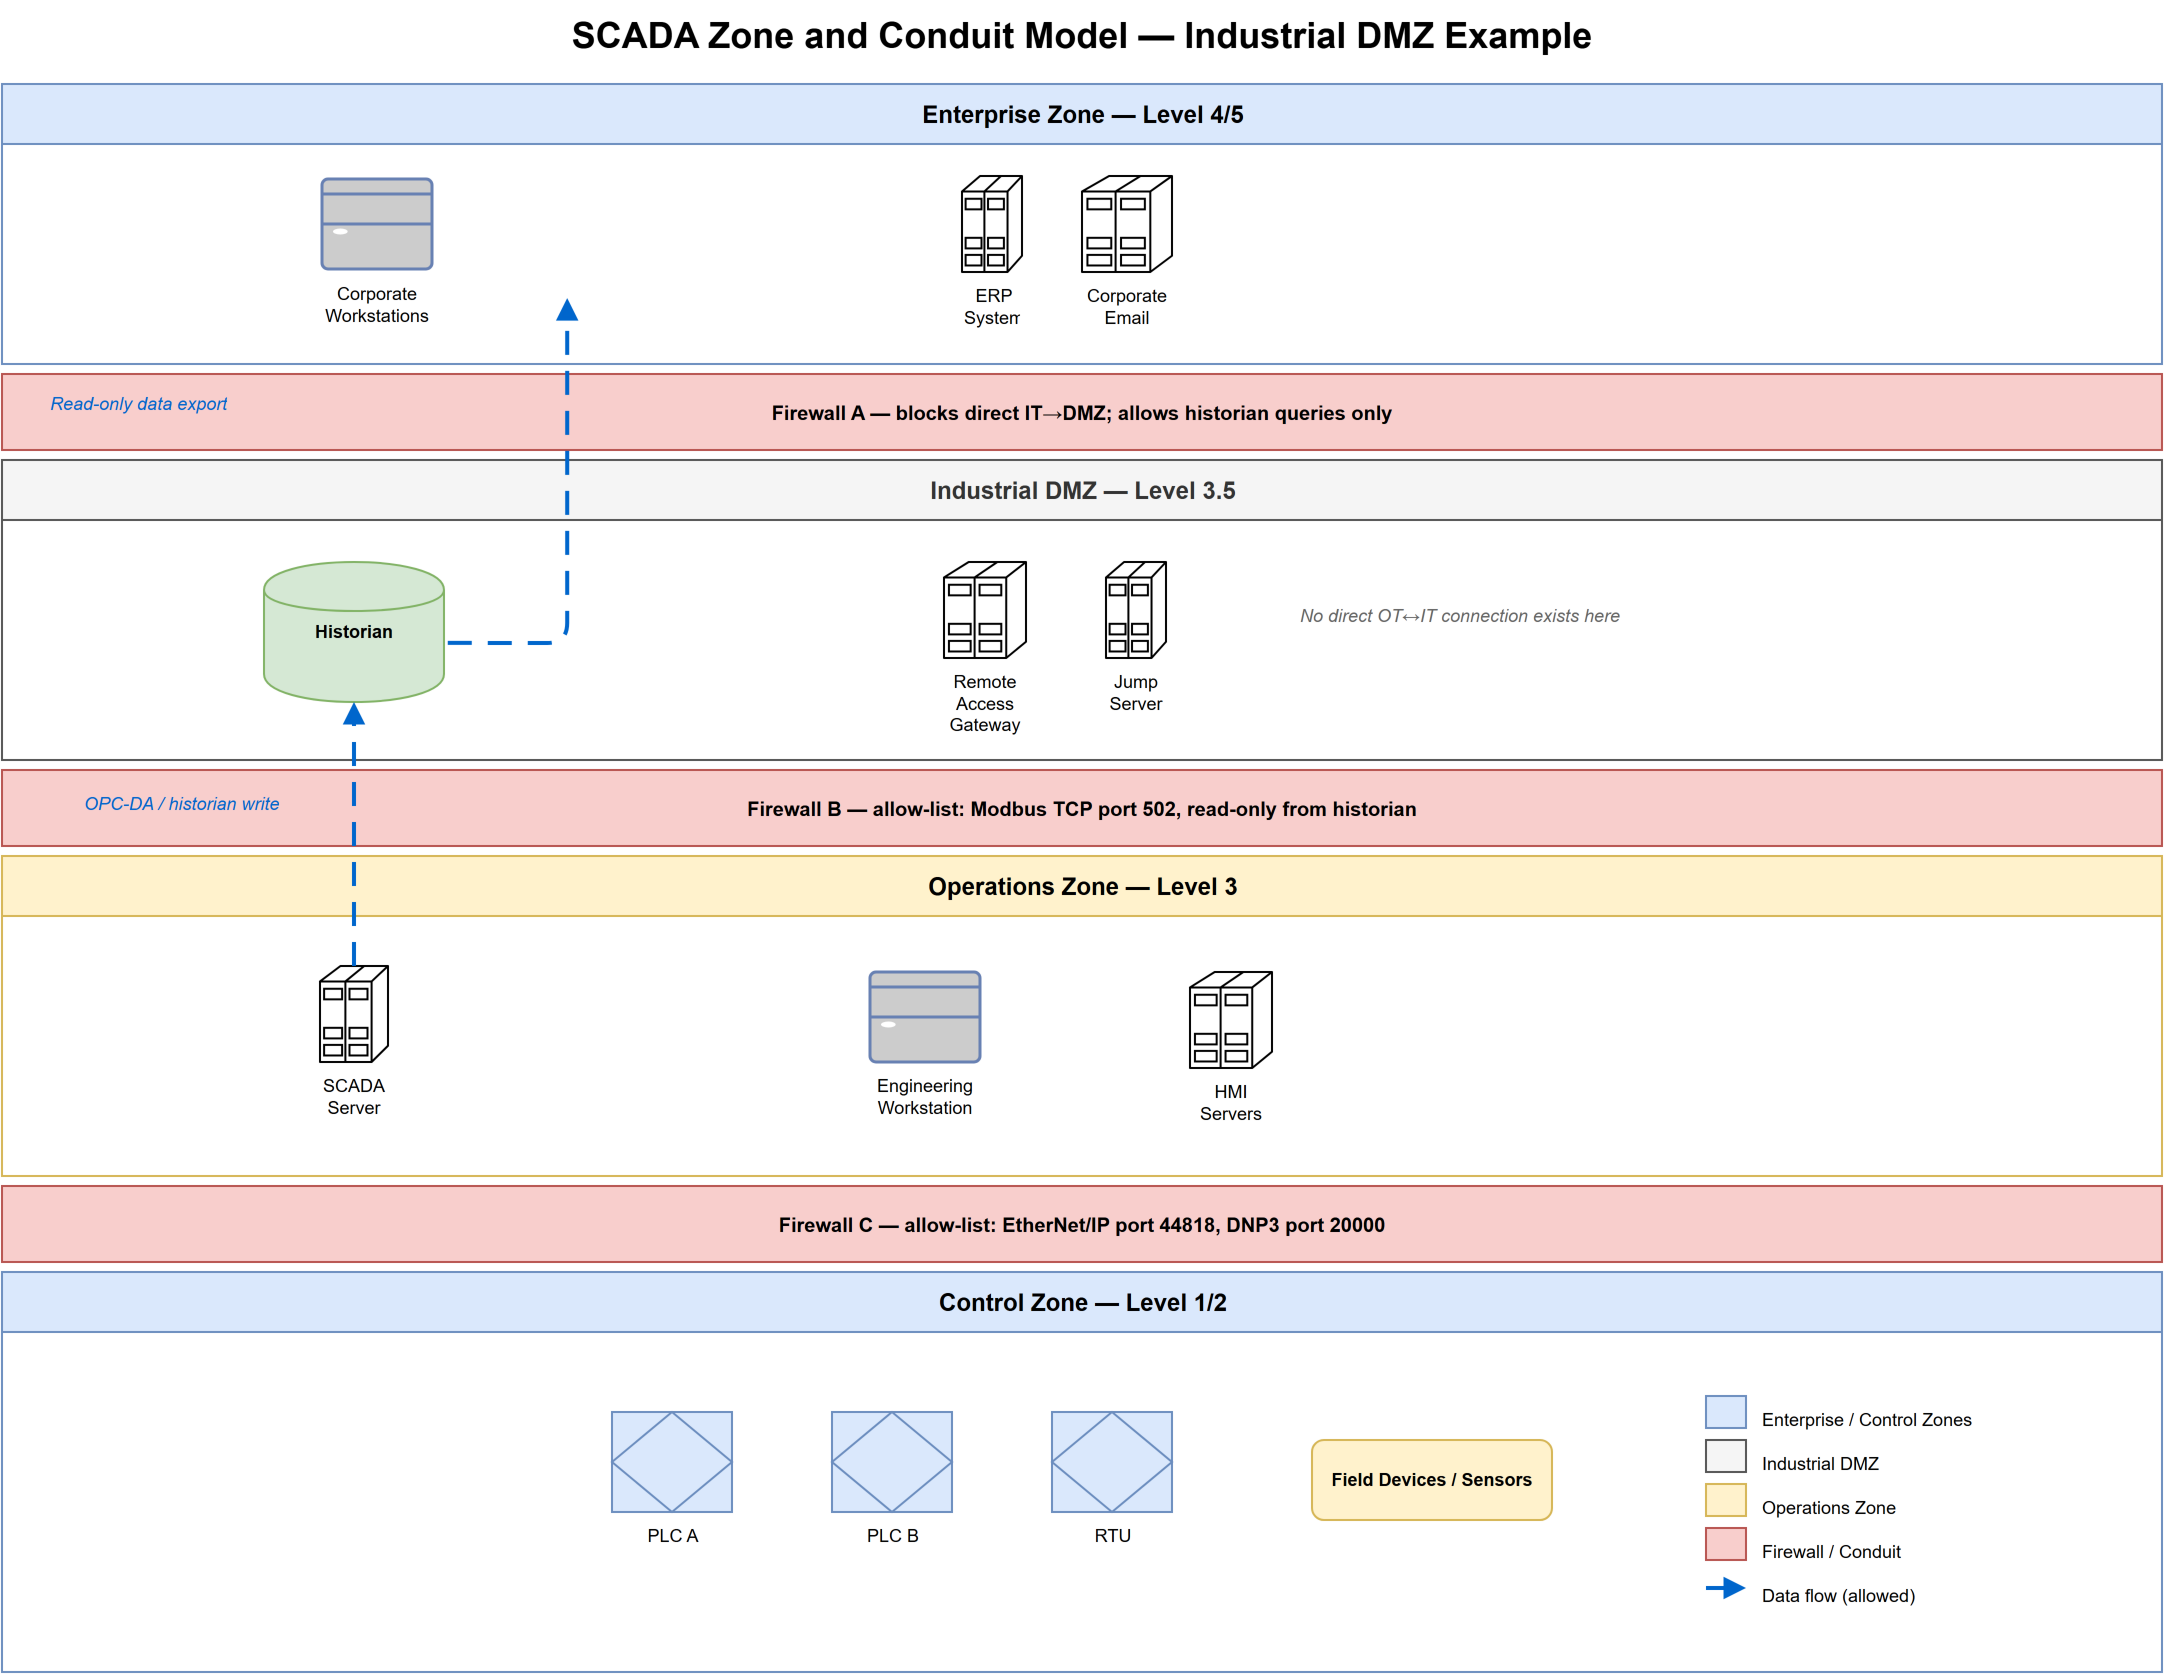Select the Firewall B allow-list text
The image size is (2165, 1675).
point(1081,809)
